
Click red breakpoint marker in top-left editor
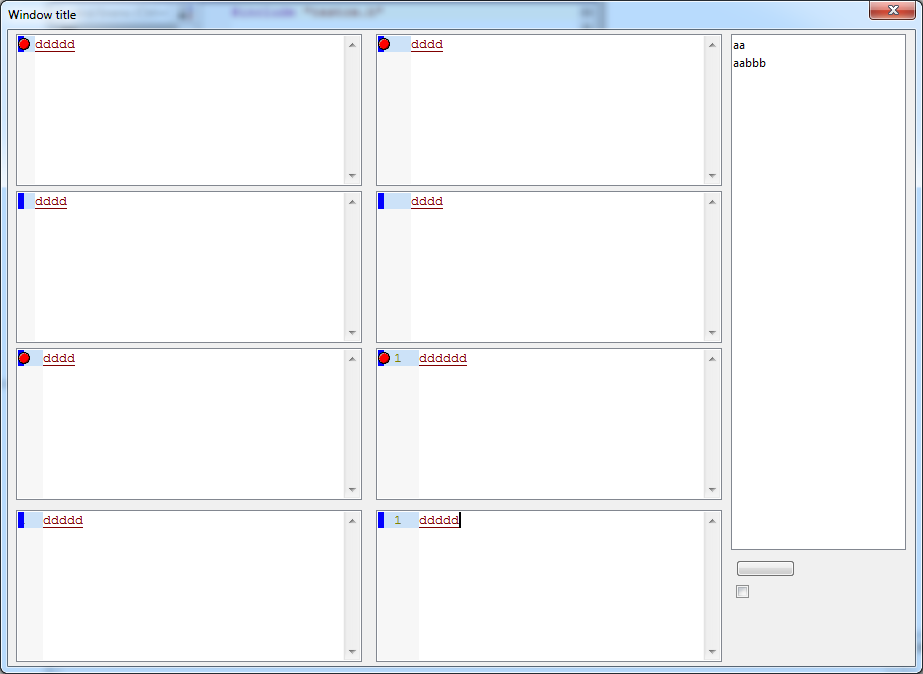pyautogui.click(x=24, y=44)
